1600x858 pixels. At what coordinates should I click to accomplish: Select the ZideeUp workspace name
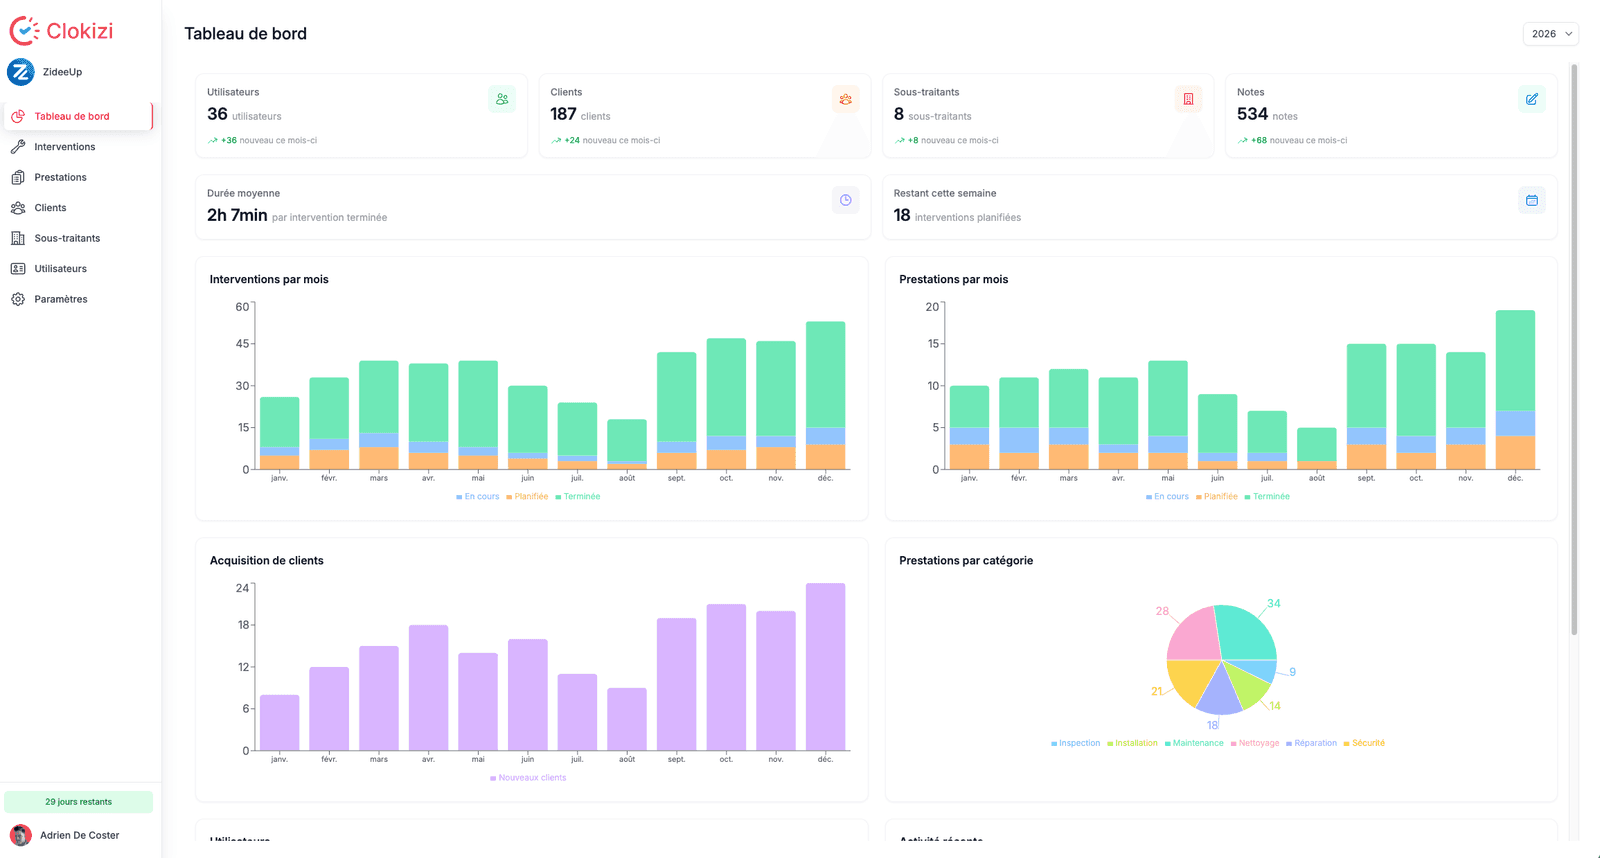click(x=62, y=72)
